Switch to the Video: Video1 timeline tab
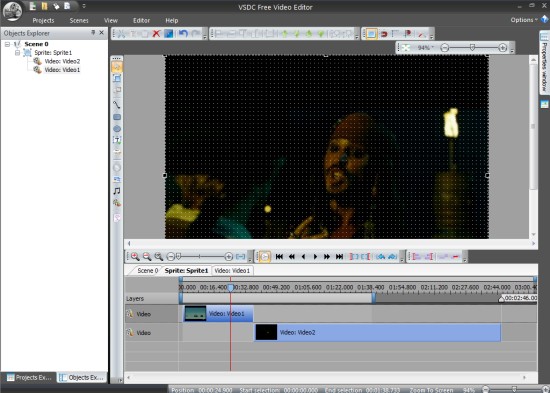550x393 pixels. click(x=232, y=271)
